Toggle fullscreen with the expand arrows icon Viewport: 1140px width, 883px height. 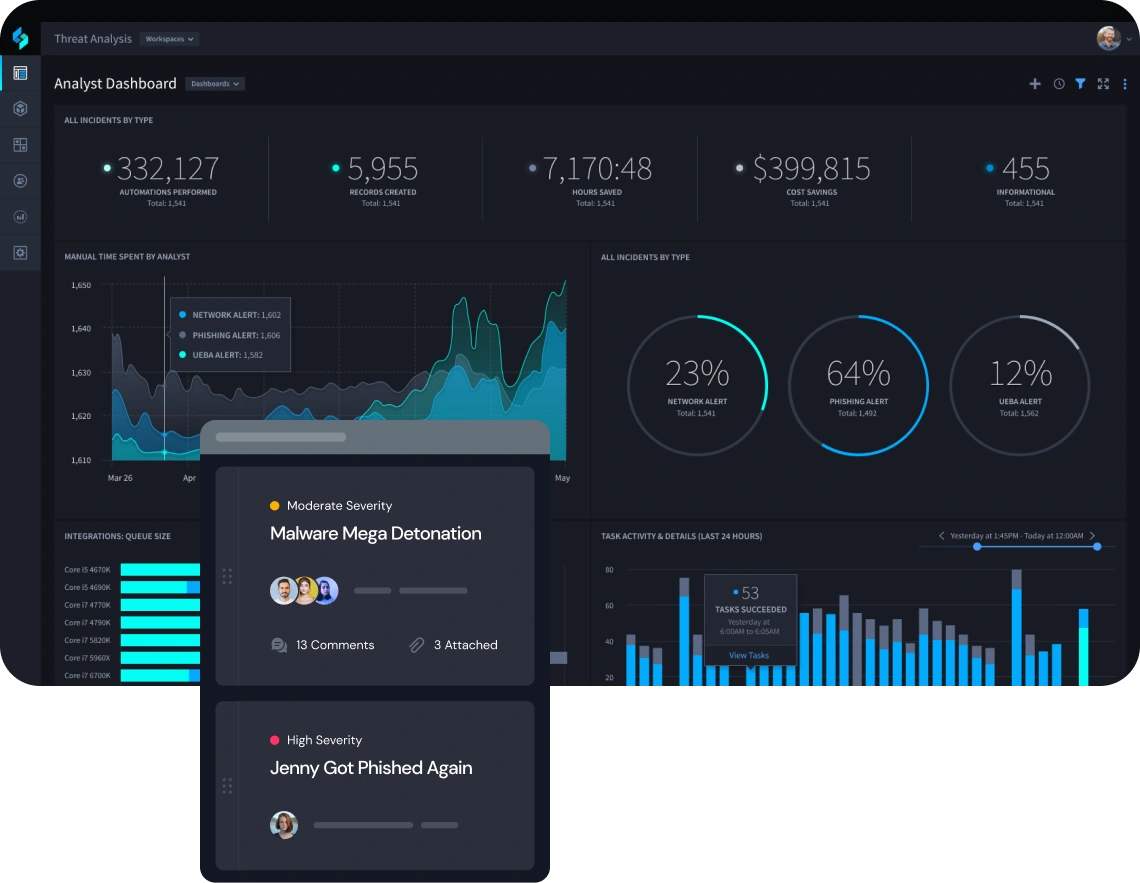point(1103,84)
